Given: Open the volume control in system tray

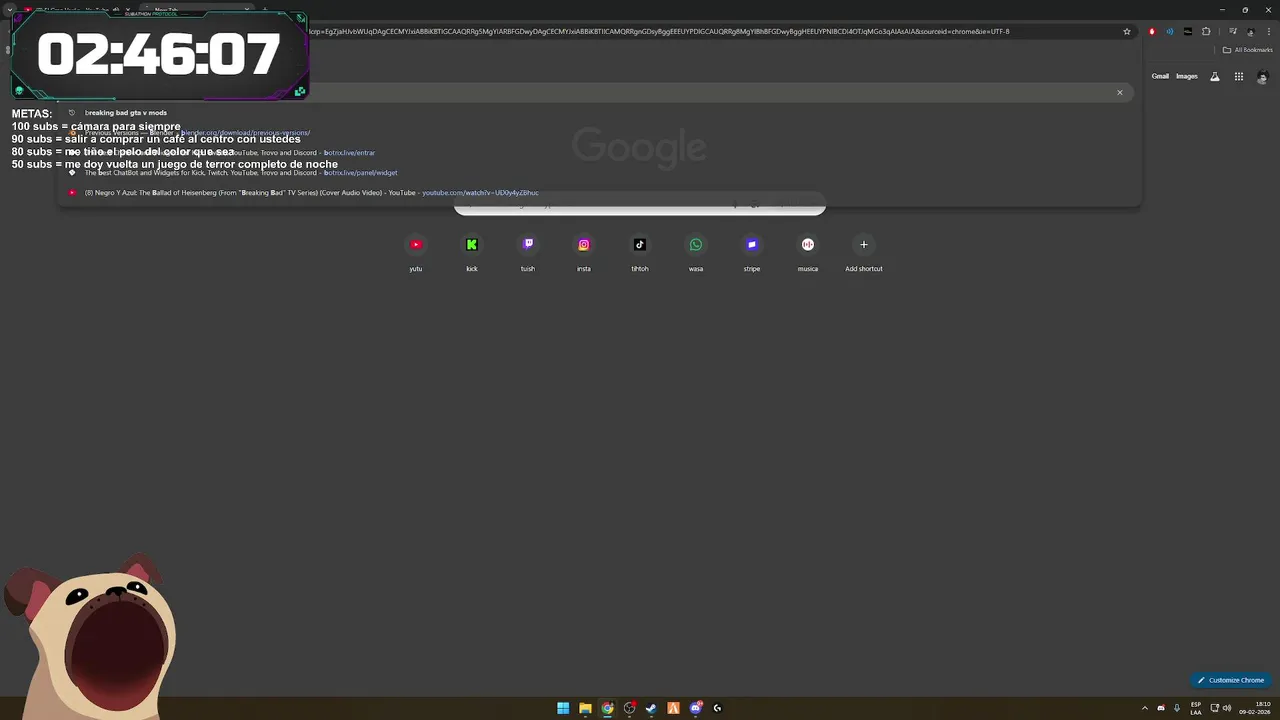Looking at the screenshot, I should 1227,708.
